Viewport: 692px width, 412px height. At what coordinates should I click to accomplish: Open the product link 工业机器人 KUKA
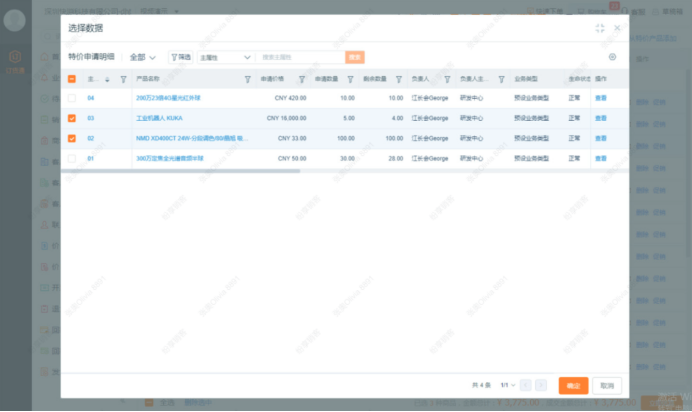[x=159, y=118]
